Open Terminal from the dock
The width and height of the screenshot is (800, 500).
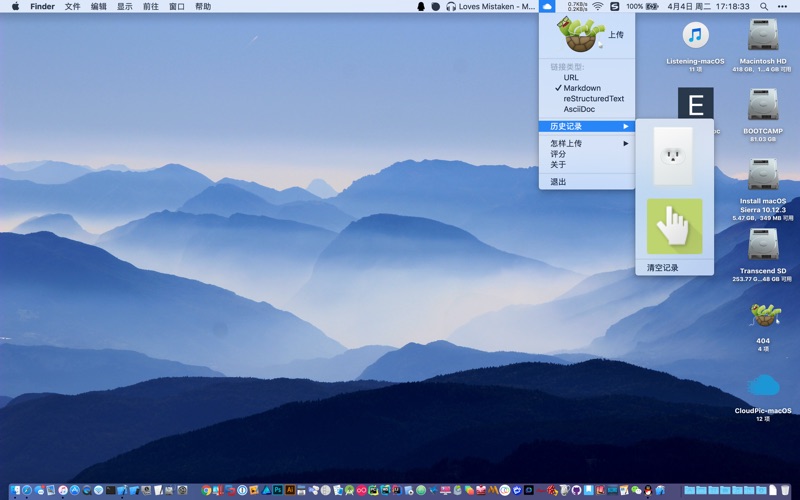click(110, 490)
